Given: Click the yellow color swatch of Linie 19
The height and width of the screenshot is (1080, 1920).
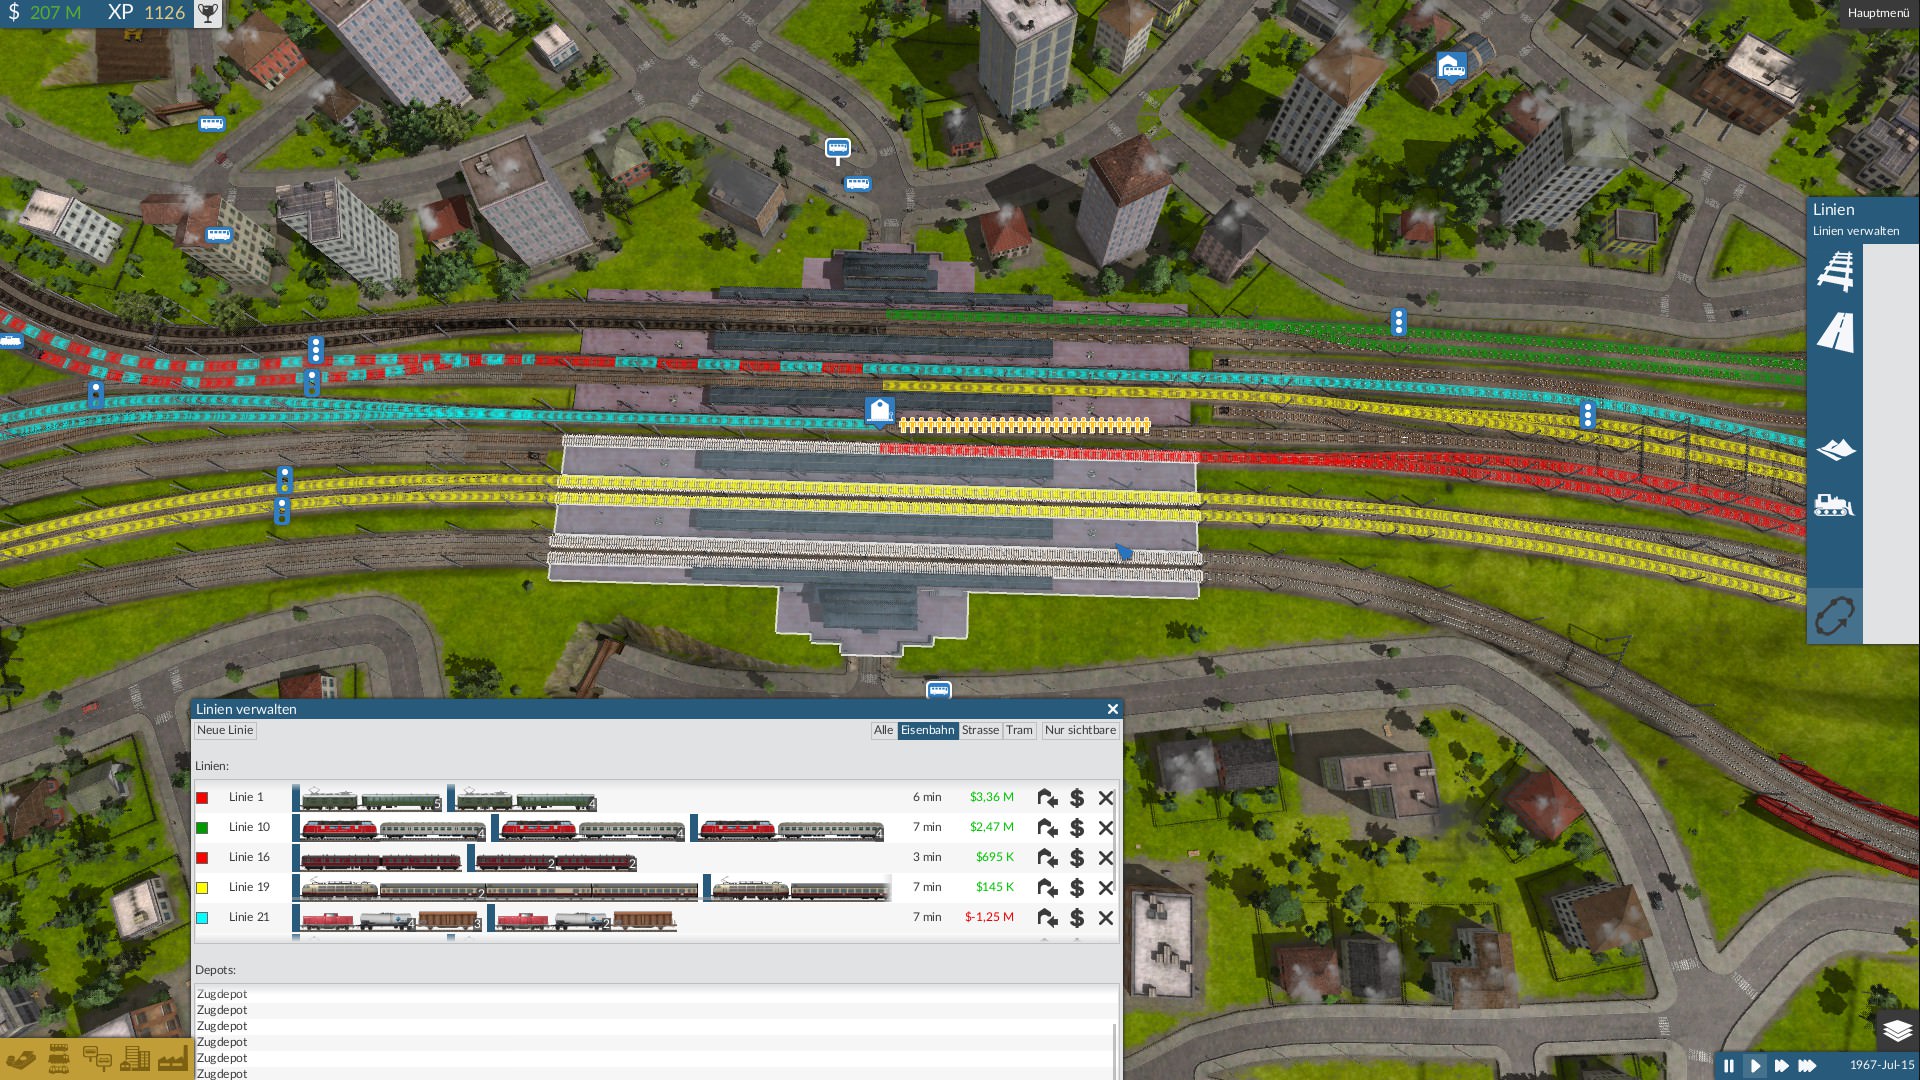Looking at the screenshot, I should click(202, 888).
